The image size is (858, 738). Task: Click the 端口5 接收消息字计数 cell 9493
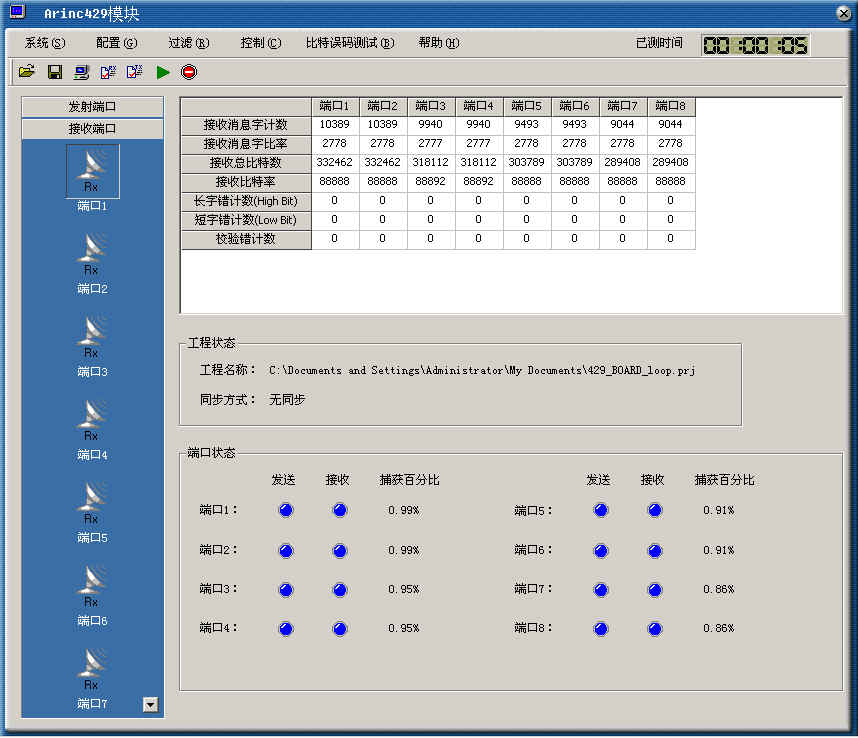pos(527,125)
